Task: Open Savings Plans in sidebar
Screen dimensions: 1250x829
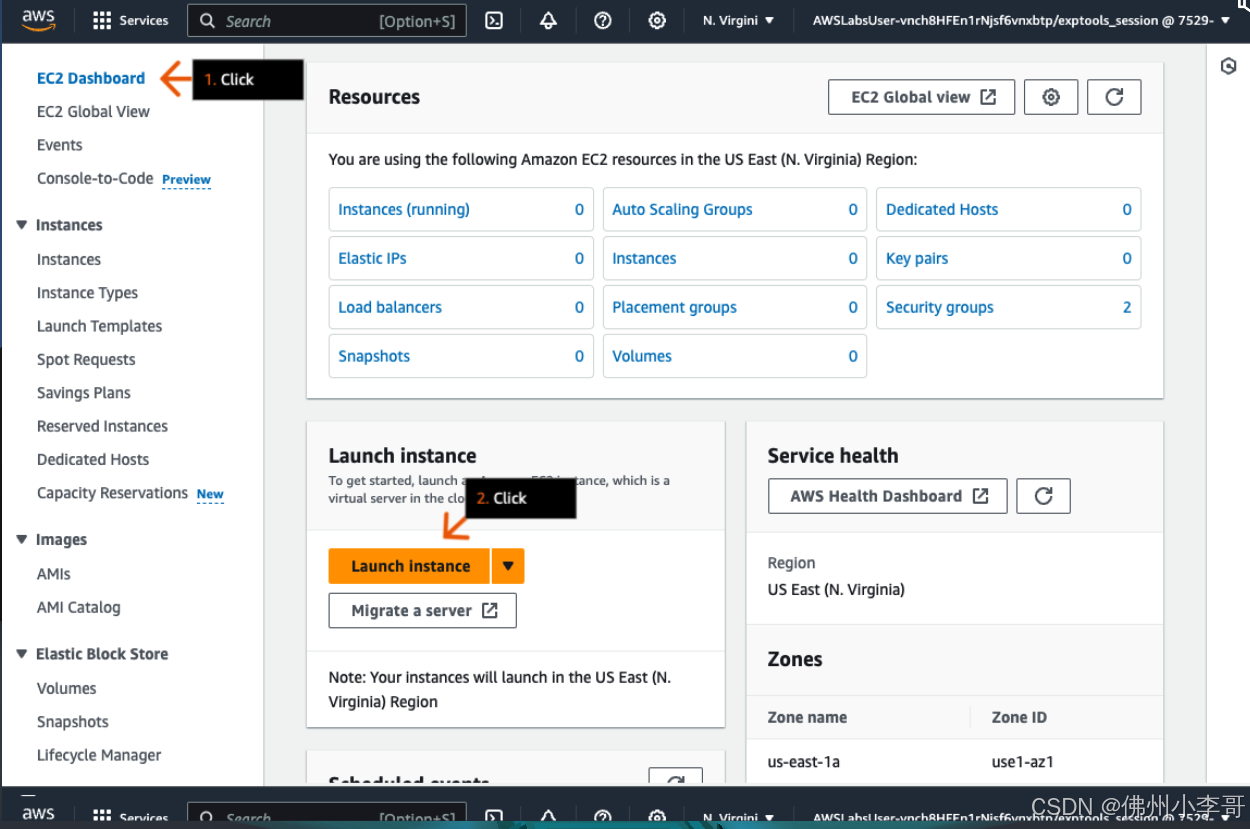Action: (84, 393)
